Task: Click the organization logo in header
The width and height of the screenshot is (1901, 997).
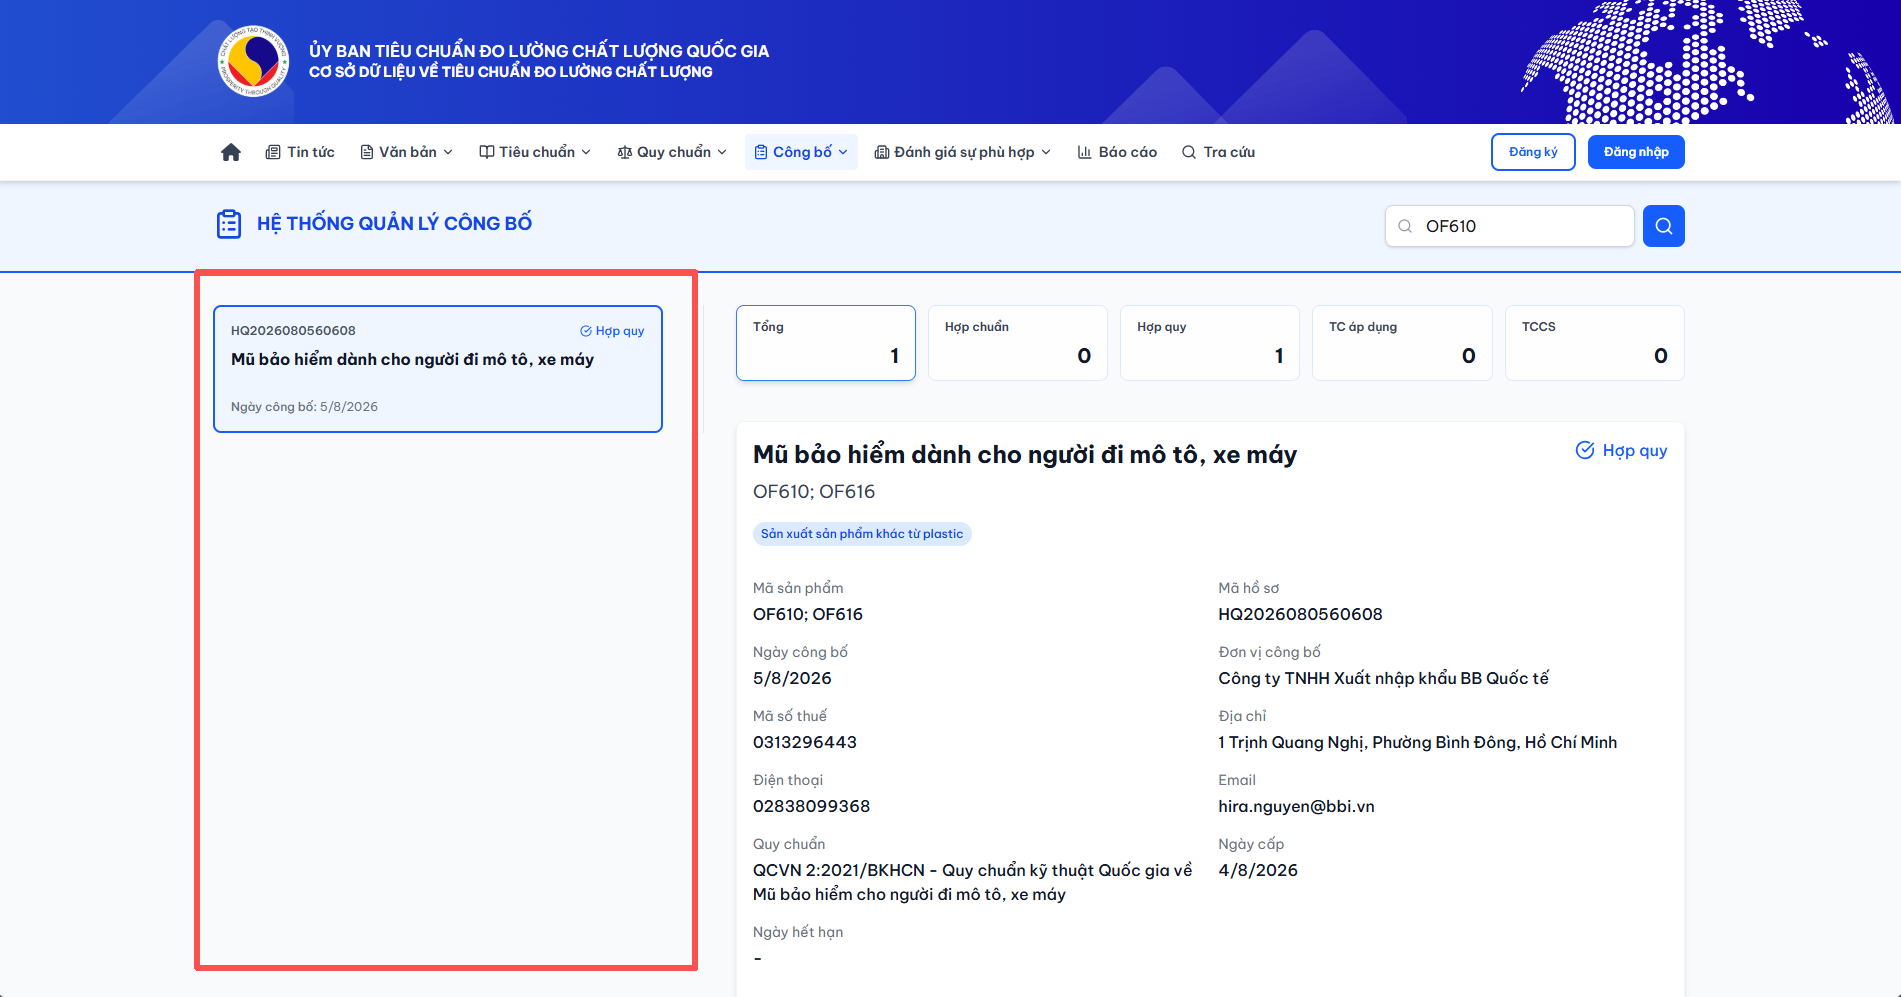Action: coord(254,61)
